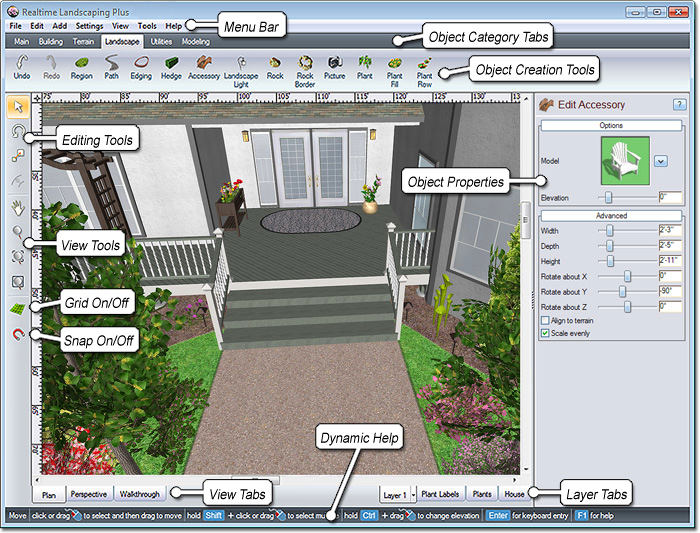Select the Zoom magnifier tool
Viewport: 700px width, 533px height.
(18, 232)
